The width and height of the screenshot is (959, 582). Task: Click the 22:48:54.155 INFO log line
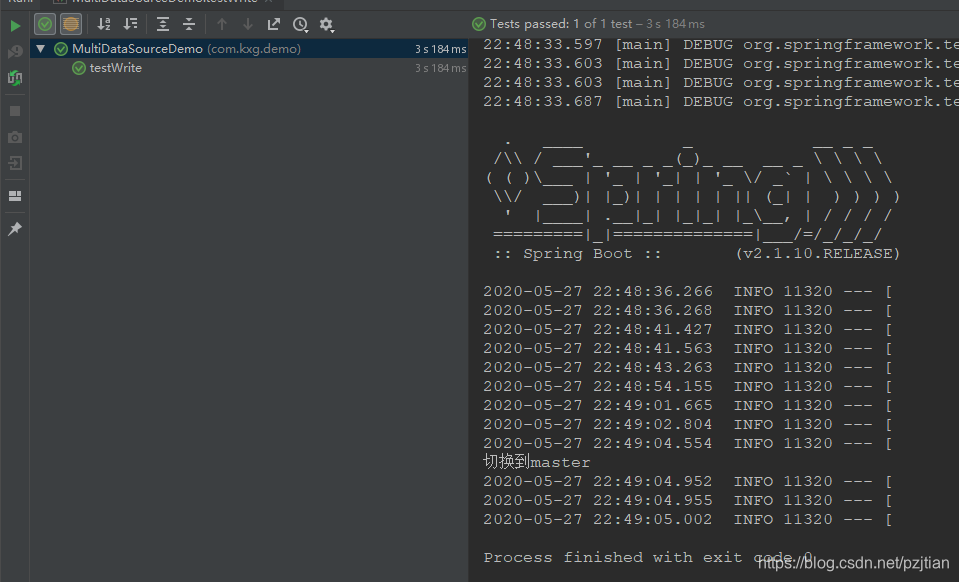(x=687, y=386)
